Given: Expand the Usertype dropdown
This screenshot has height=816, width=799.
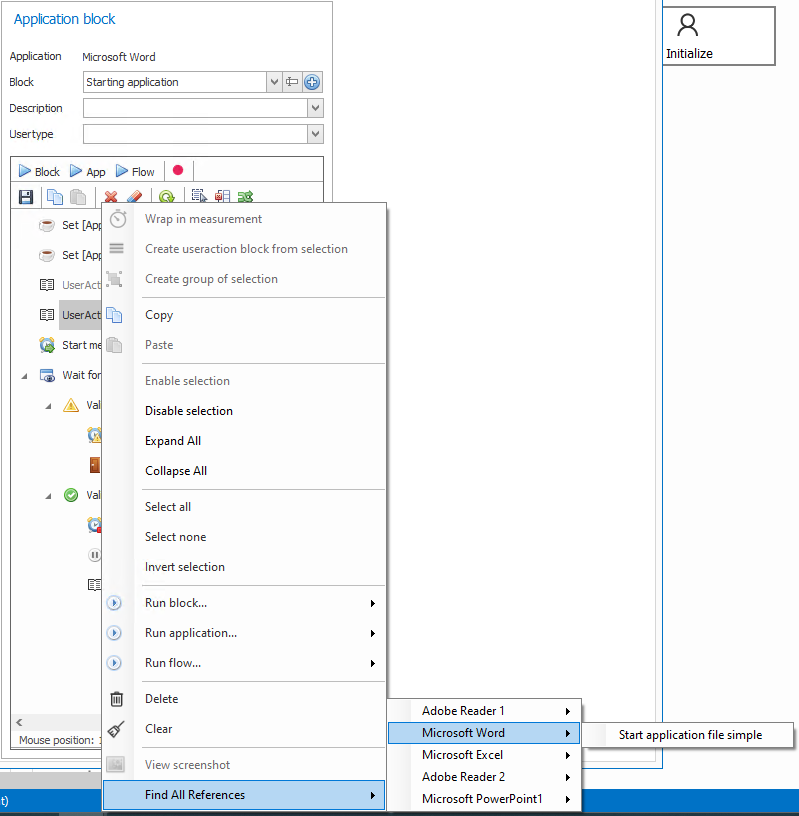Looking at the screenshot, I should (315, 134).
